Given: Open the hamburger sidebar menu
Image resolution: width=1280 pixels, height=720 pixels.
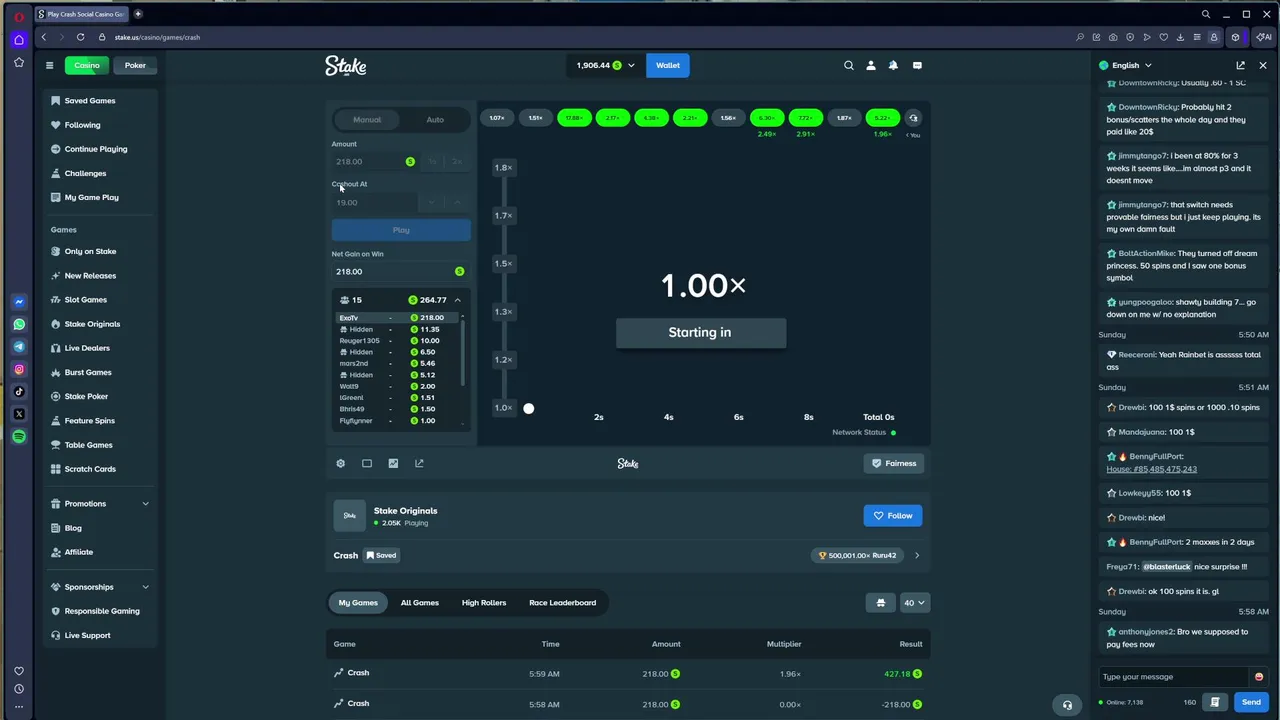Looking at the screenshot, I should pyautogui.click(x=49, y=65).
